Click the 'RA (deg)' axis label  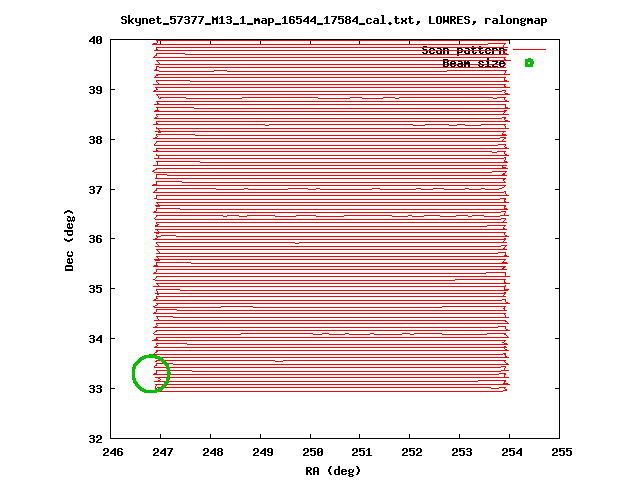point(333,471)
